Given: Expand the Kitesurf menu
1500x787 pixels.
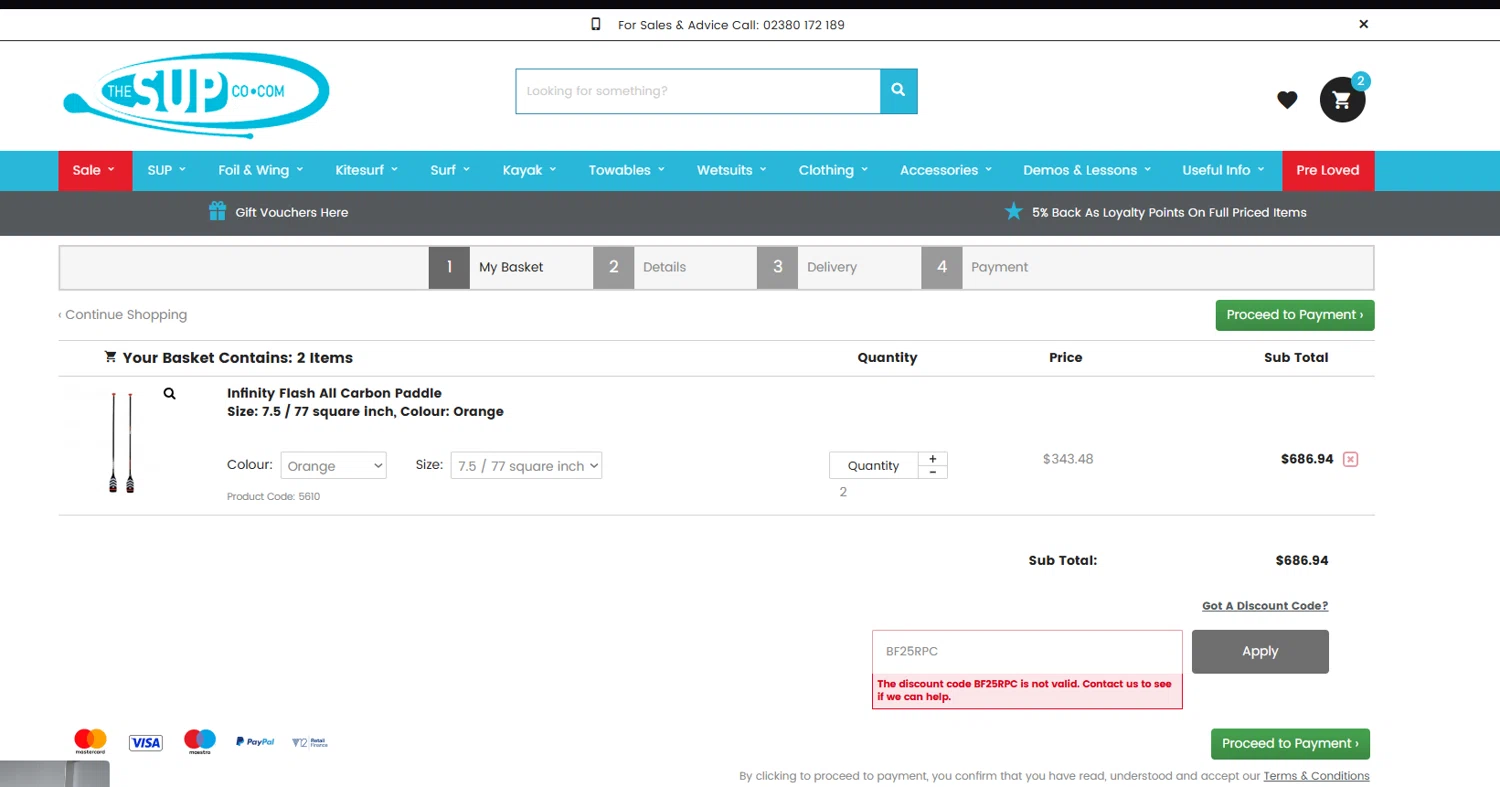Looking at the screenshot, I should click(366, 170).
